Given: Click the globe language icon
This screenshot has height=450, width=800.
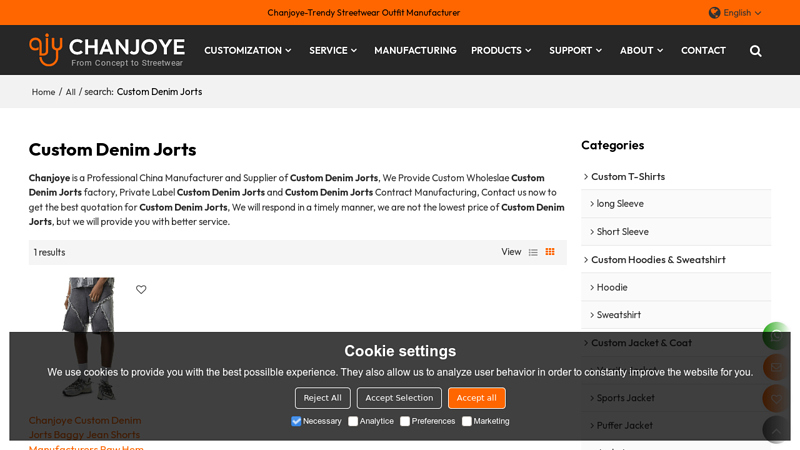Looking at the screenshot, I should click(714, 13).
